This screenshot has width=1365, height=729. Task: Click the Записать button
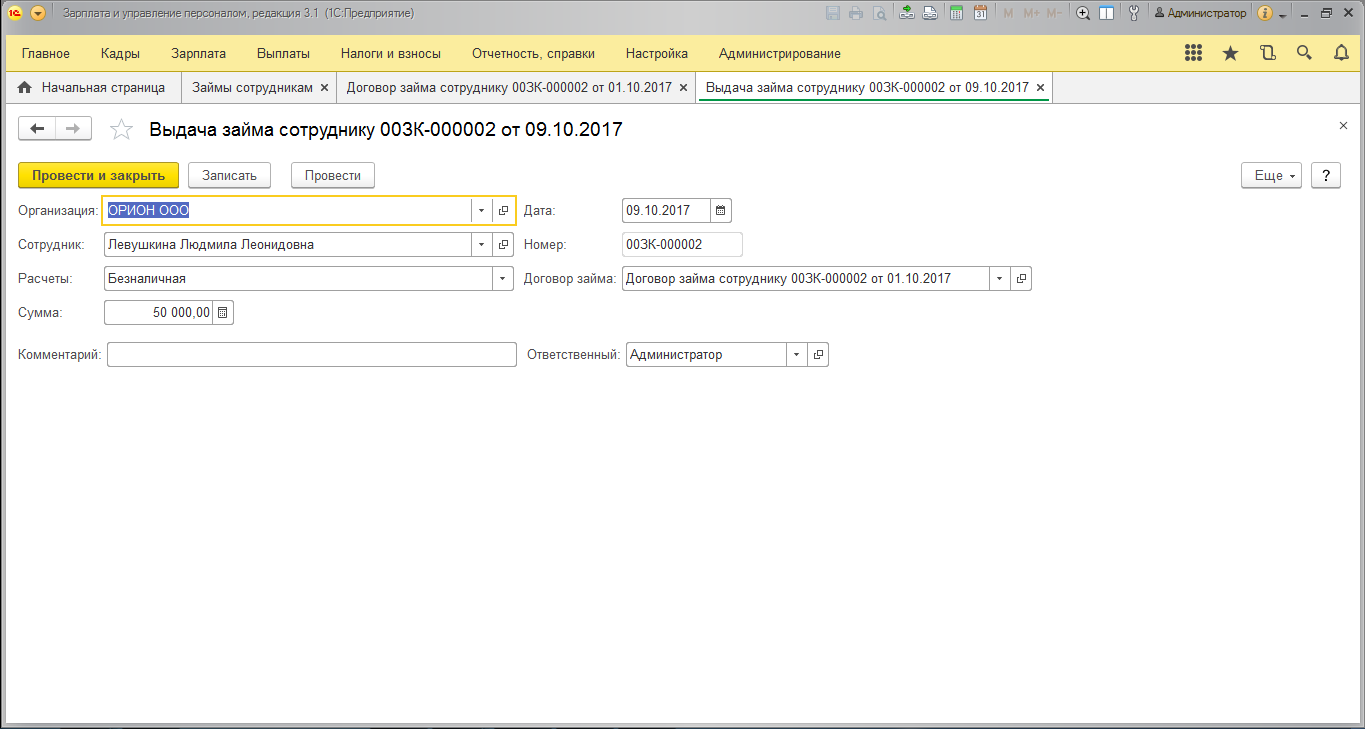pos(229,175)
